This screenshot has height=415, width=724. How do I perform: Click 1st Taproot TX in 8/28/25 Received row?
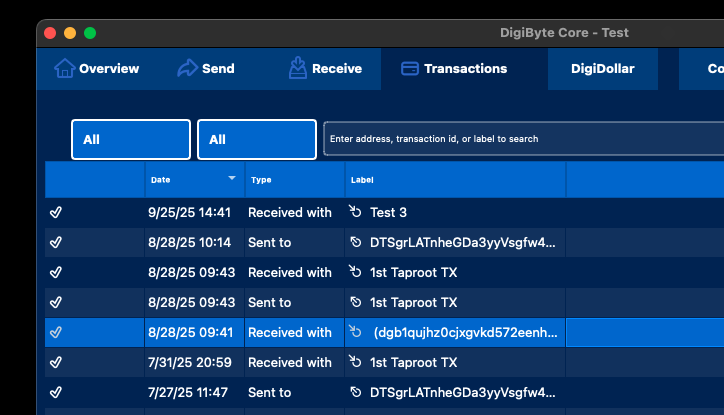coord(414,272)
